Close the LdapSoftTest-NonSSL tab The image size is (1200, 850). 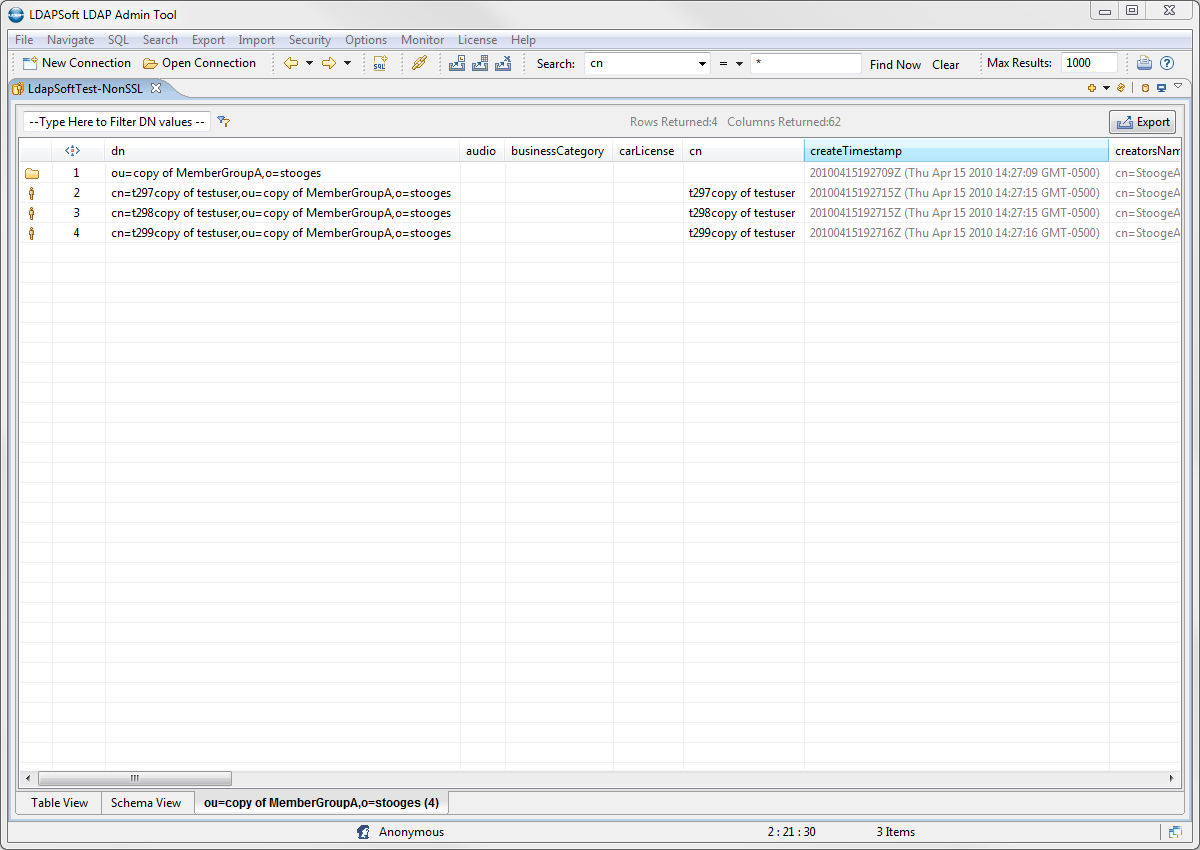point(156,88)
